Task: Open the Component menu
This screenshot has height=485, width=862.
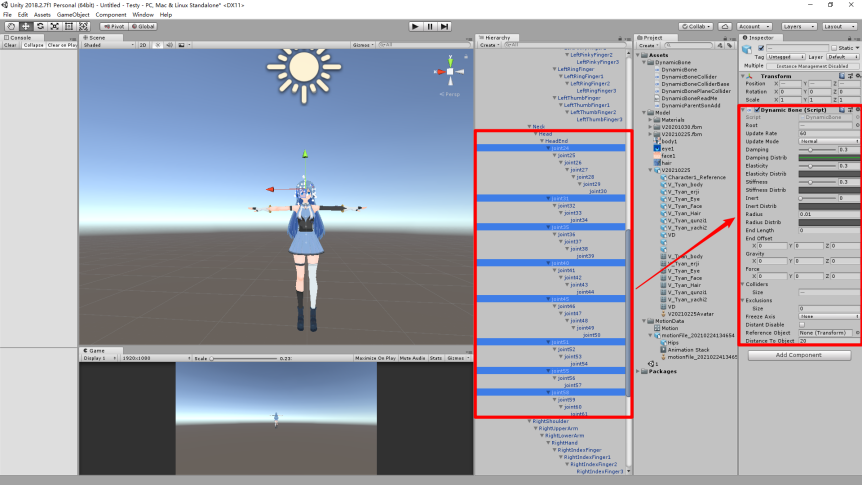Action: (x=111, y=15)
